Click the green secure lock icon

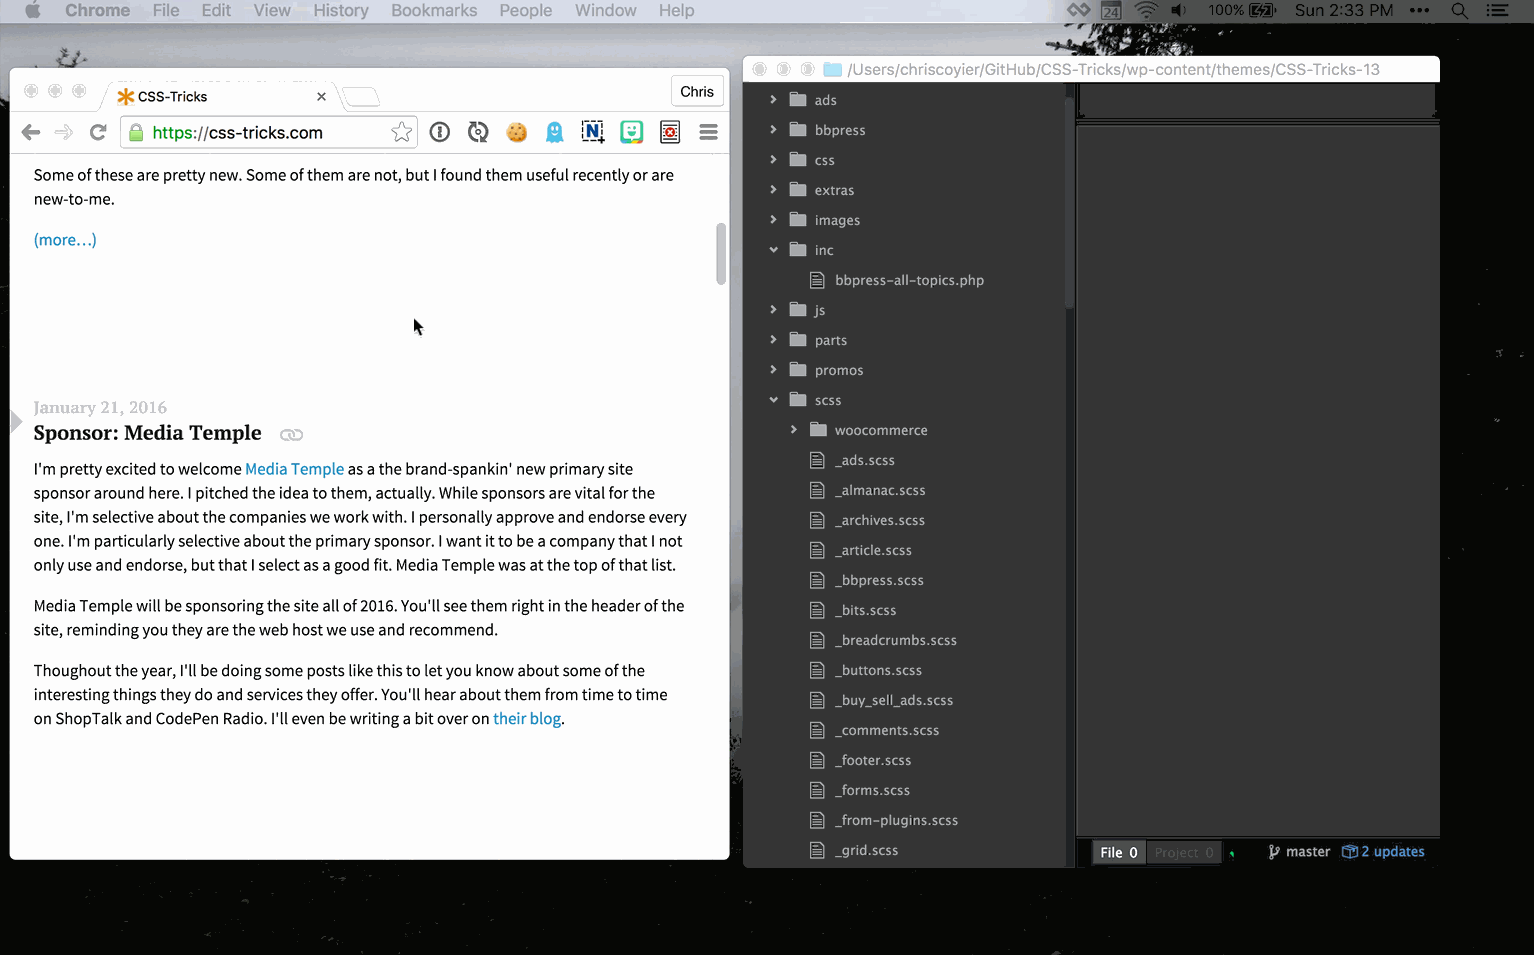tap(136, 132)
